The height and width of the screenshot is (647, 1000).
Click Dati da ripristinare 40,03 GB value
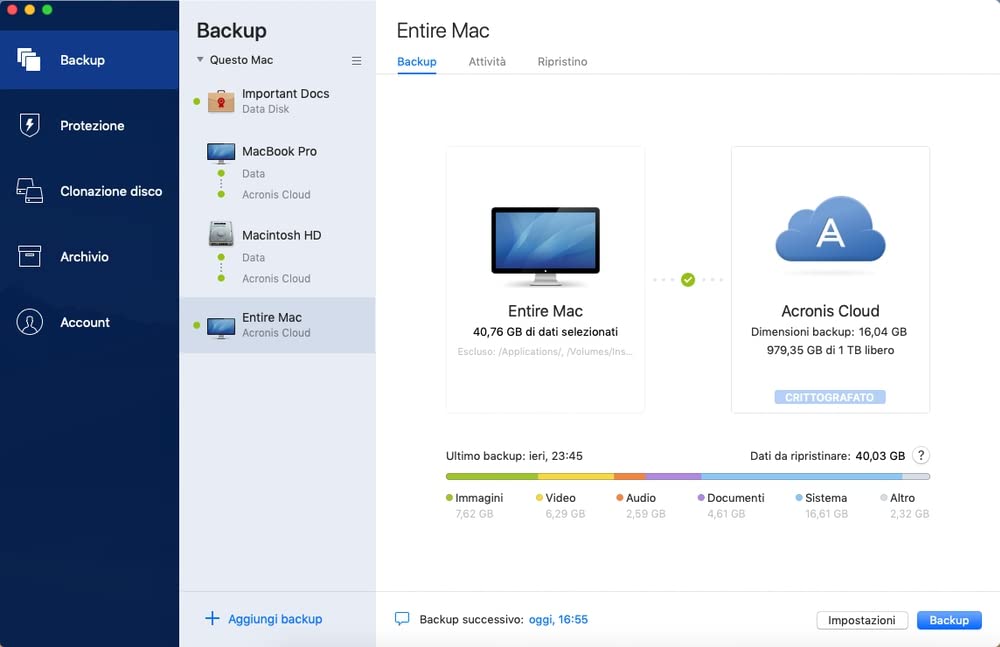point(880,456)
